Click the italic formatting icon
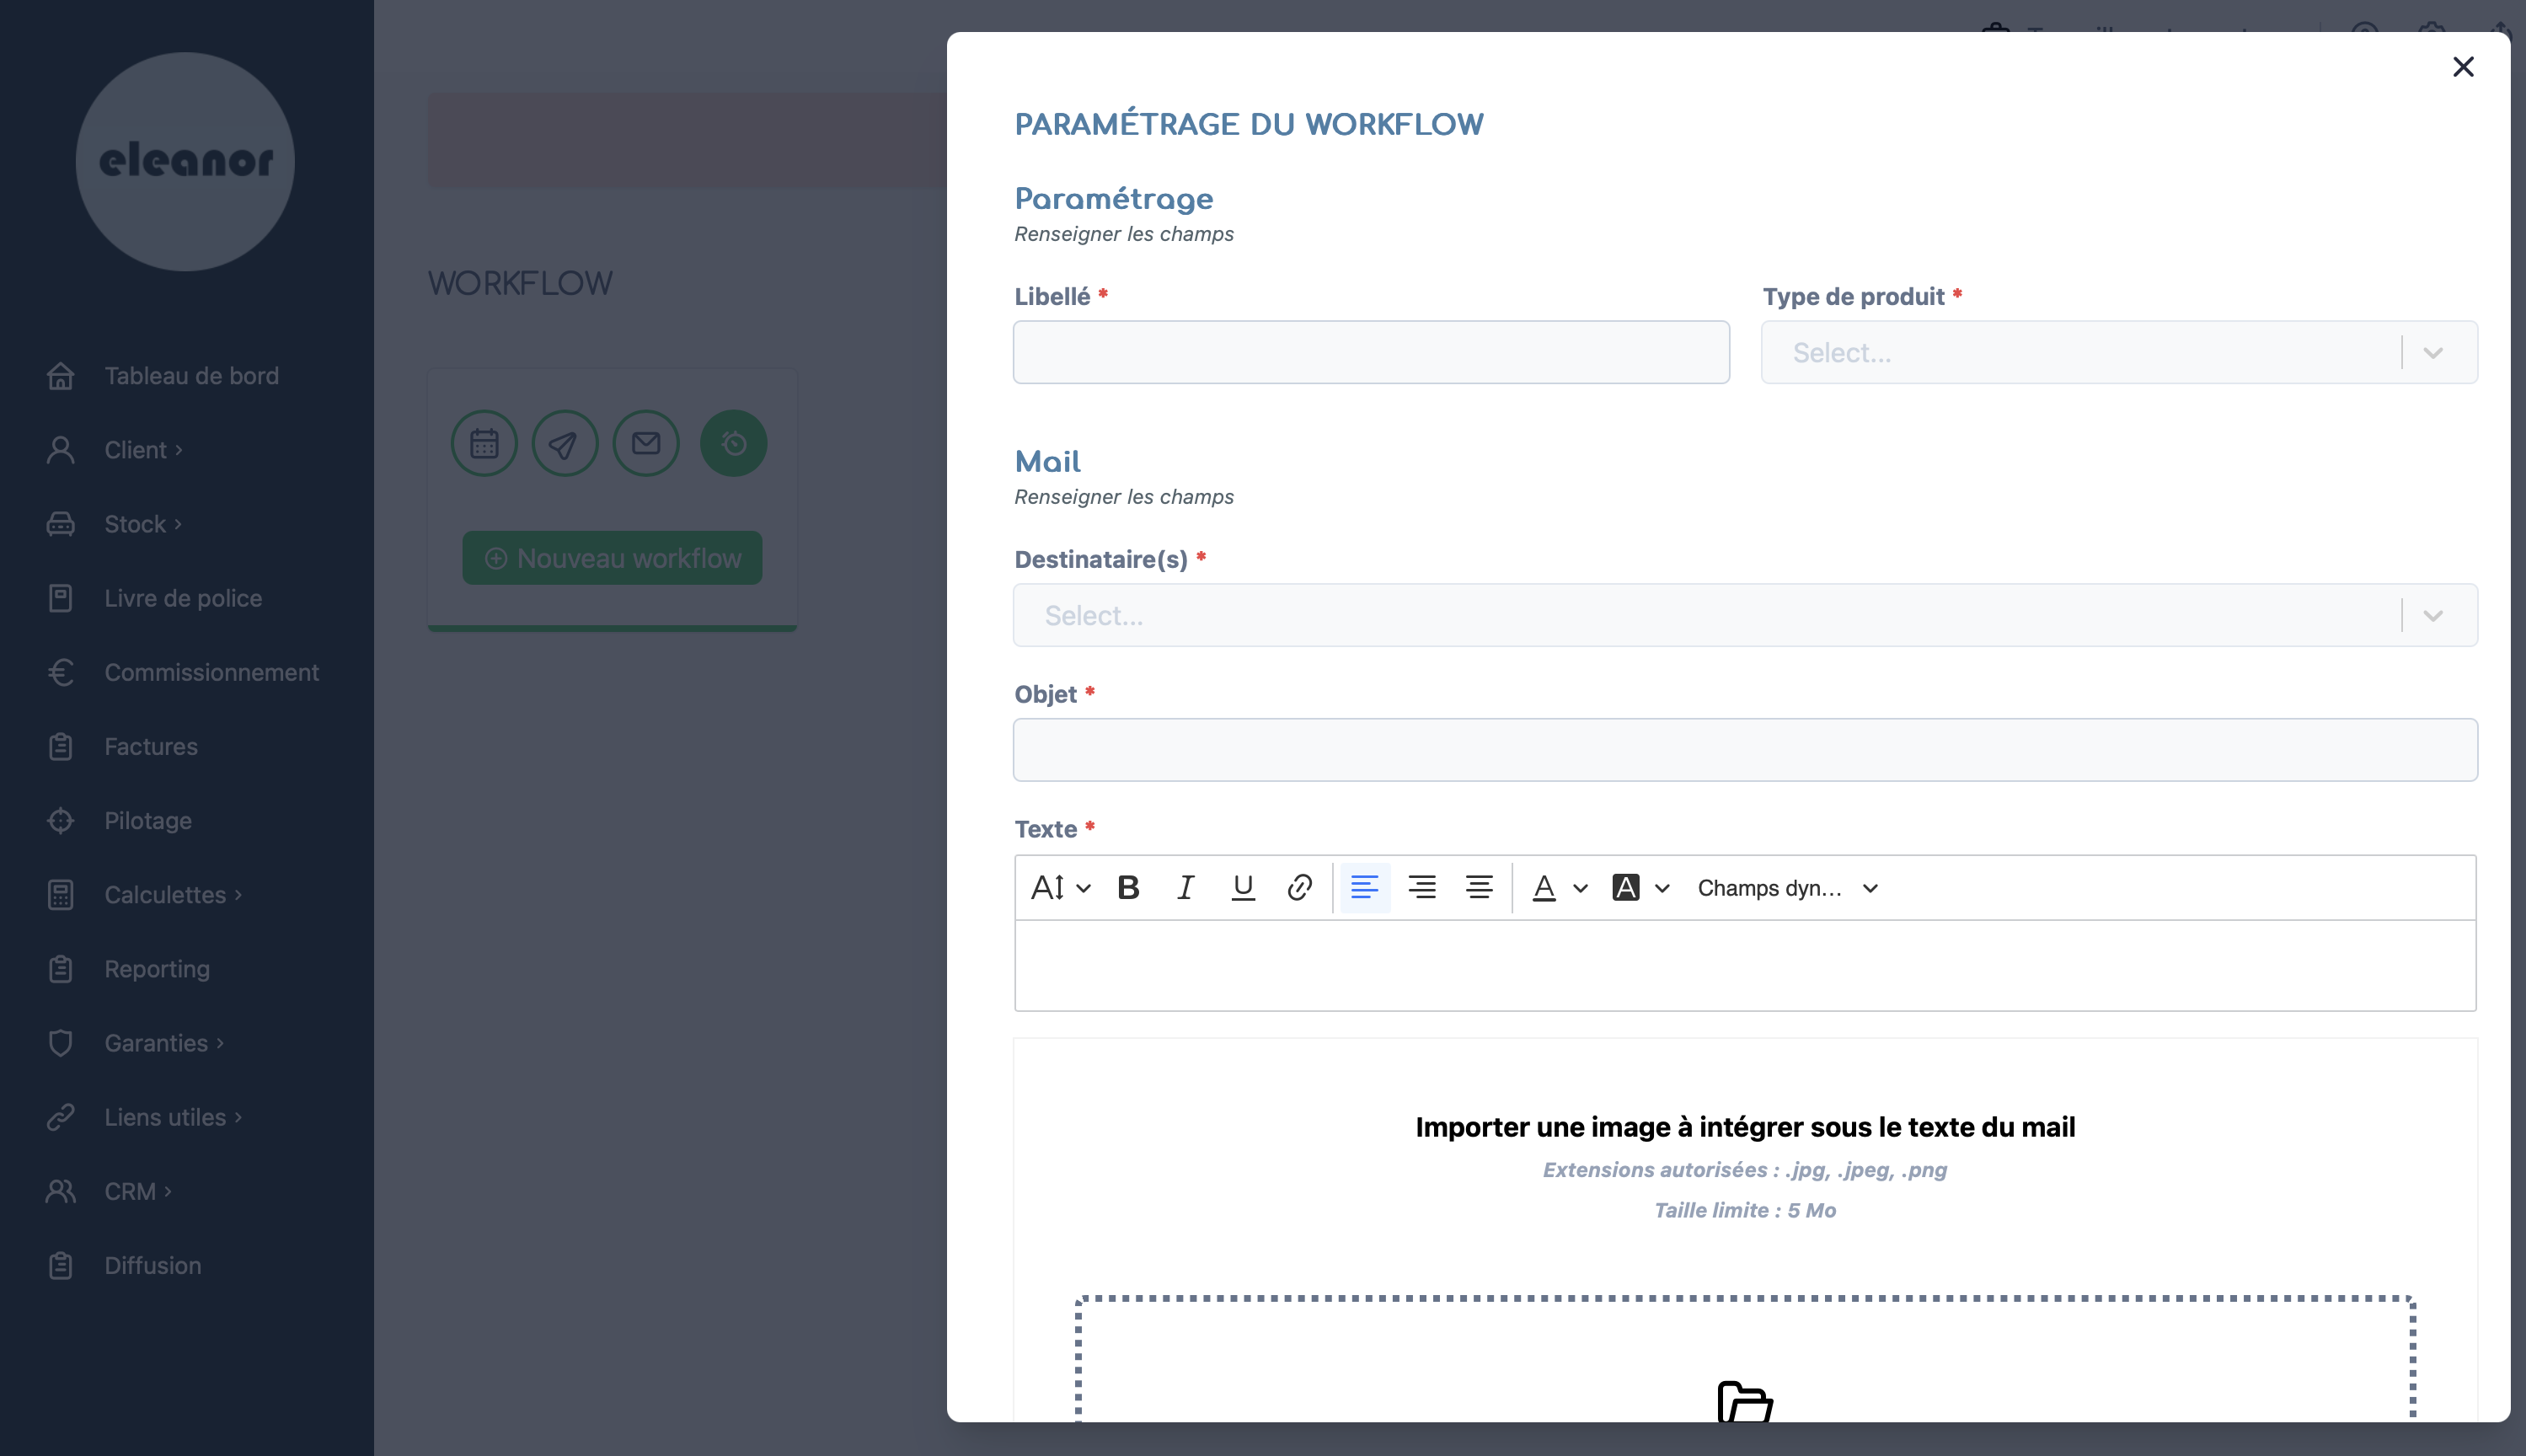 coord(1183,886)
